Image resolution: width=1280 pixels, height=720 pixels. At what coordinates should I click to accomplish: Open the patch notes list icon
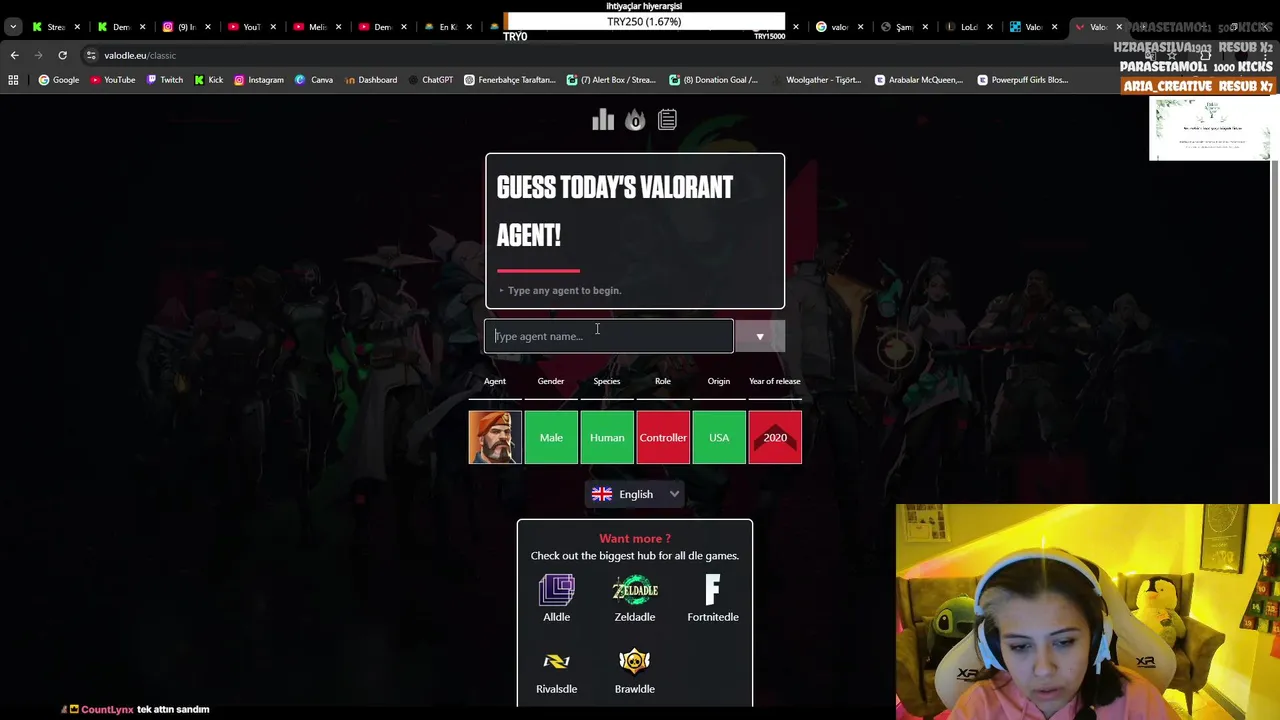(x=667, y=120)
